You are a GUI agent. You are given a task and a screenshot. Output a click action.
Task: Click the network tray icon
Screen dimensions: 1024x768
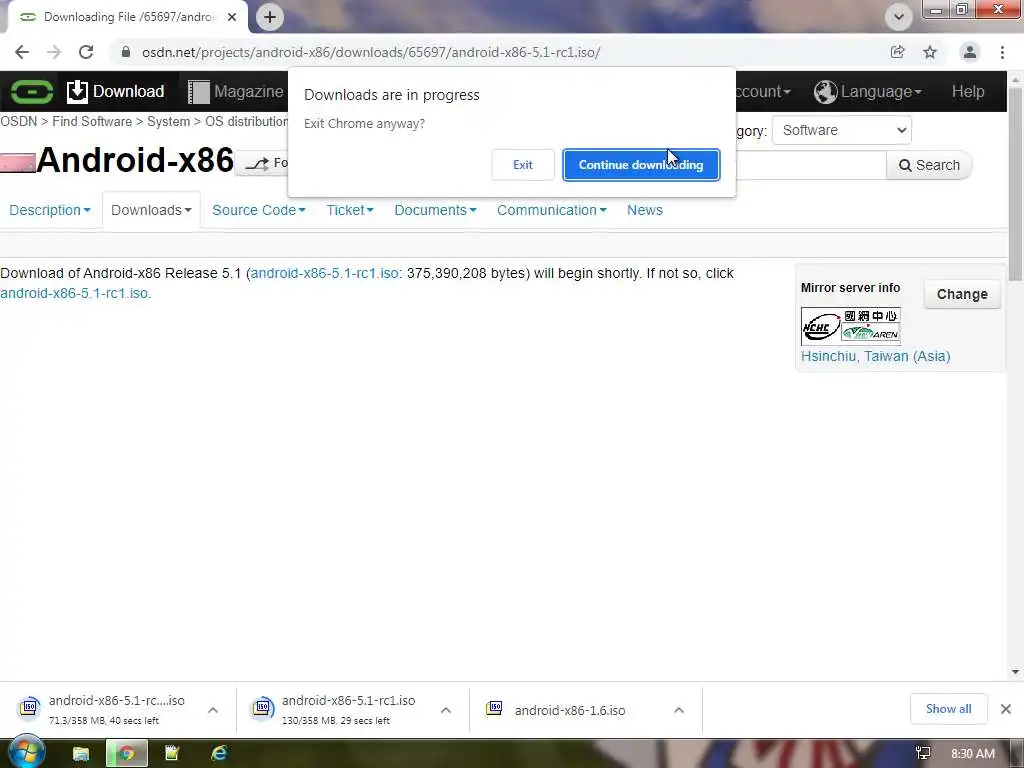(923, 754)
